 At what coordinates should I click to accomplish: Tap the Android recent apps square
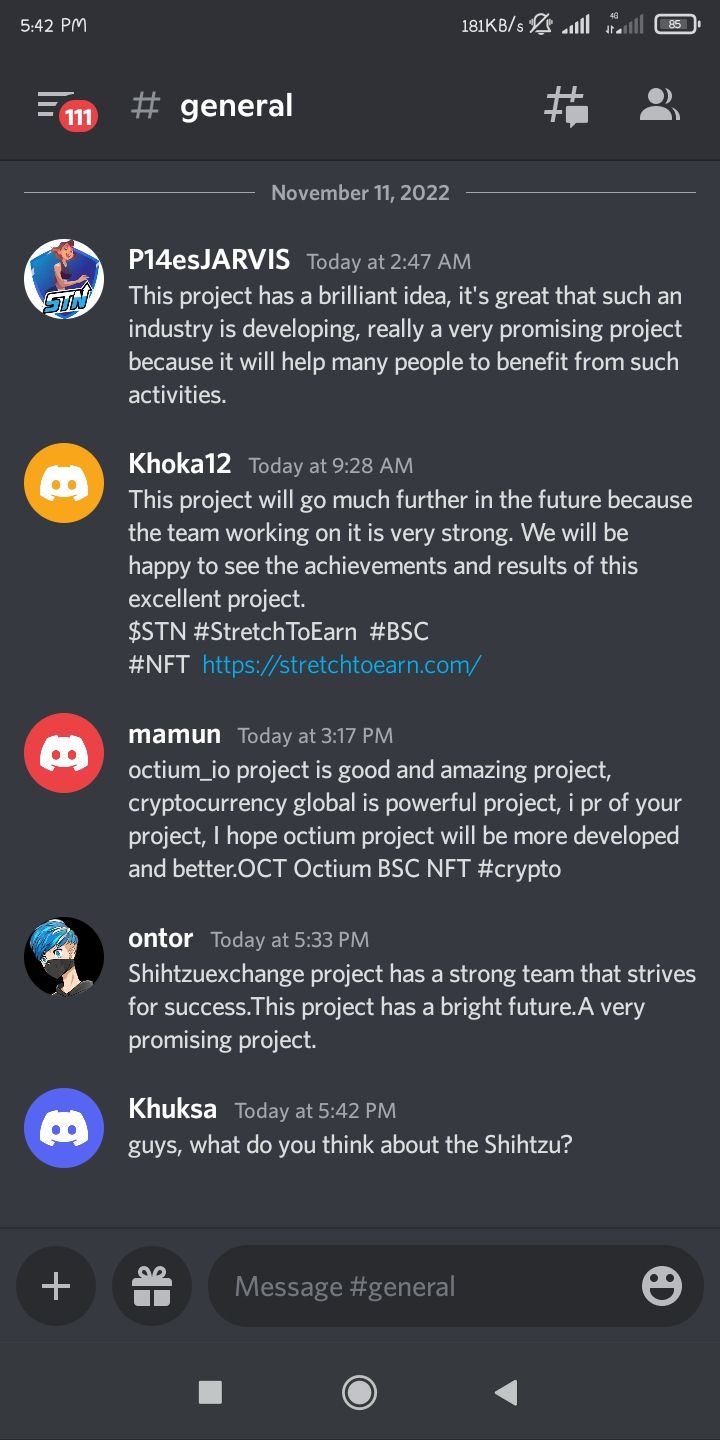(210, 1392)
